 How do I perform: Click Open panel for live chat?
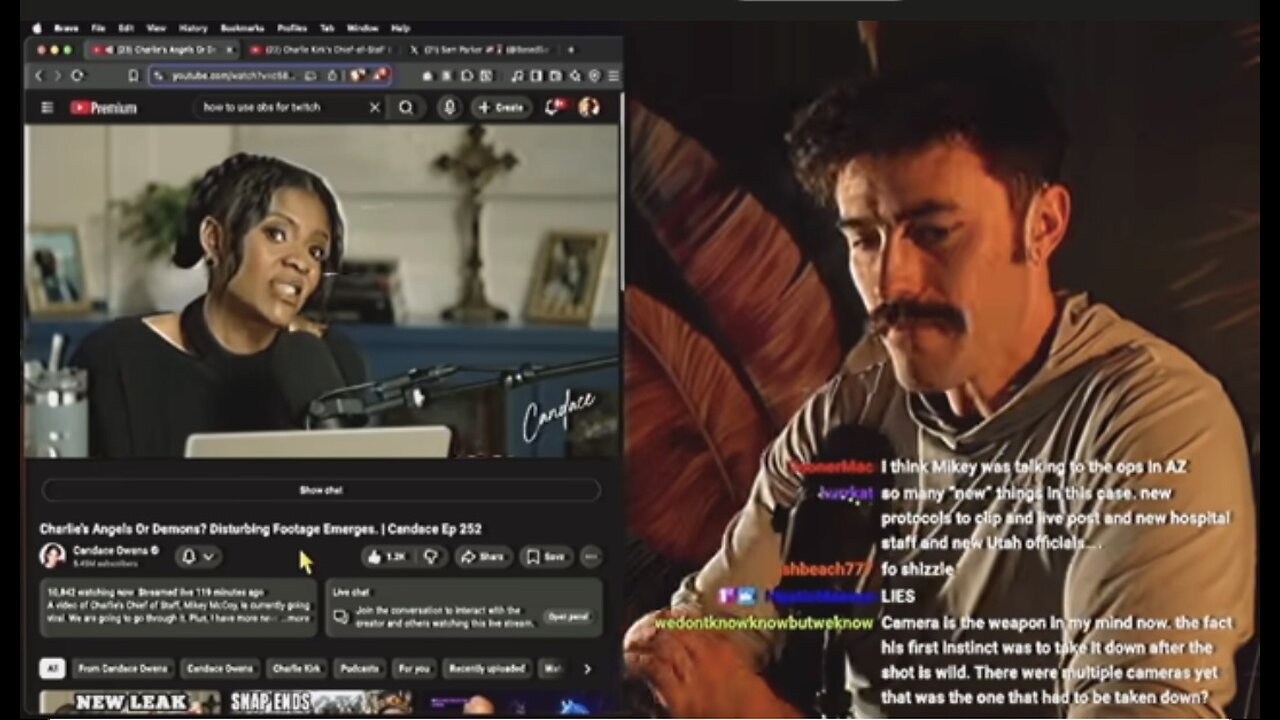pos(568,617)
